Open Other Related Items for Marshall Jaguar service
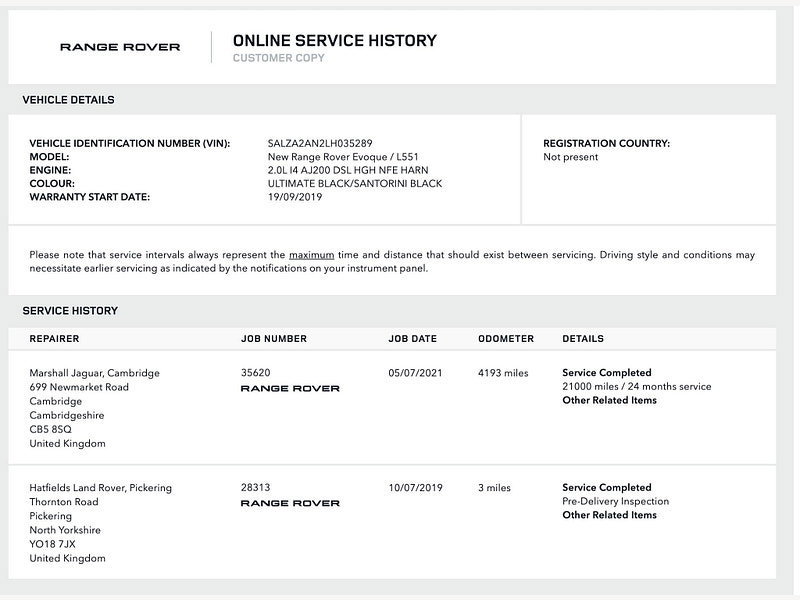This screenshot has width=800, height=600. tap(609, 400)
